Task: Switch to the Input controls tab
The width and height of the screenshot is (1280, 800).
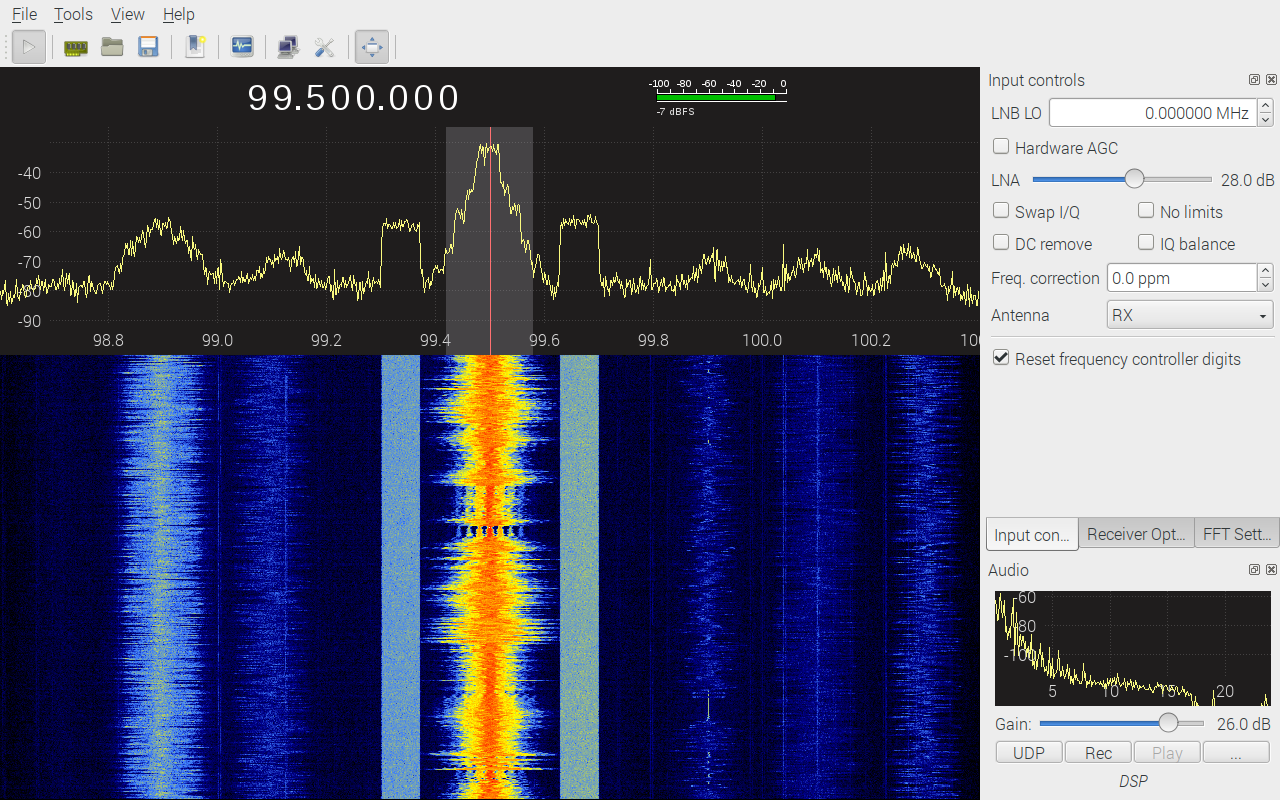Action: click(x=1032, y=534)
